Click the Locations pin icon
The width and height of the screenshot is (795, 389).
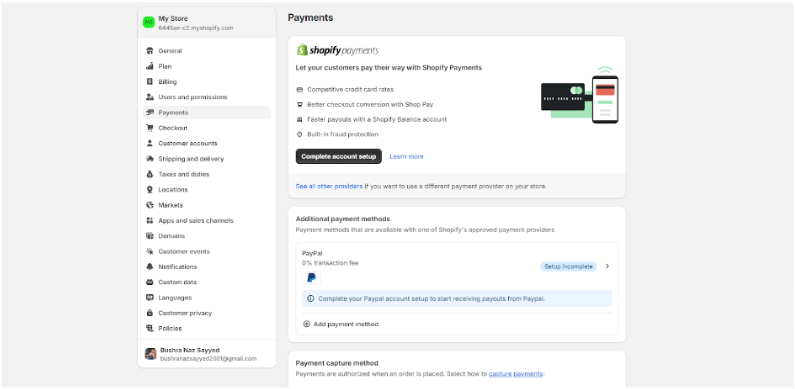(150, 190)
